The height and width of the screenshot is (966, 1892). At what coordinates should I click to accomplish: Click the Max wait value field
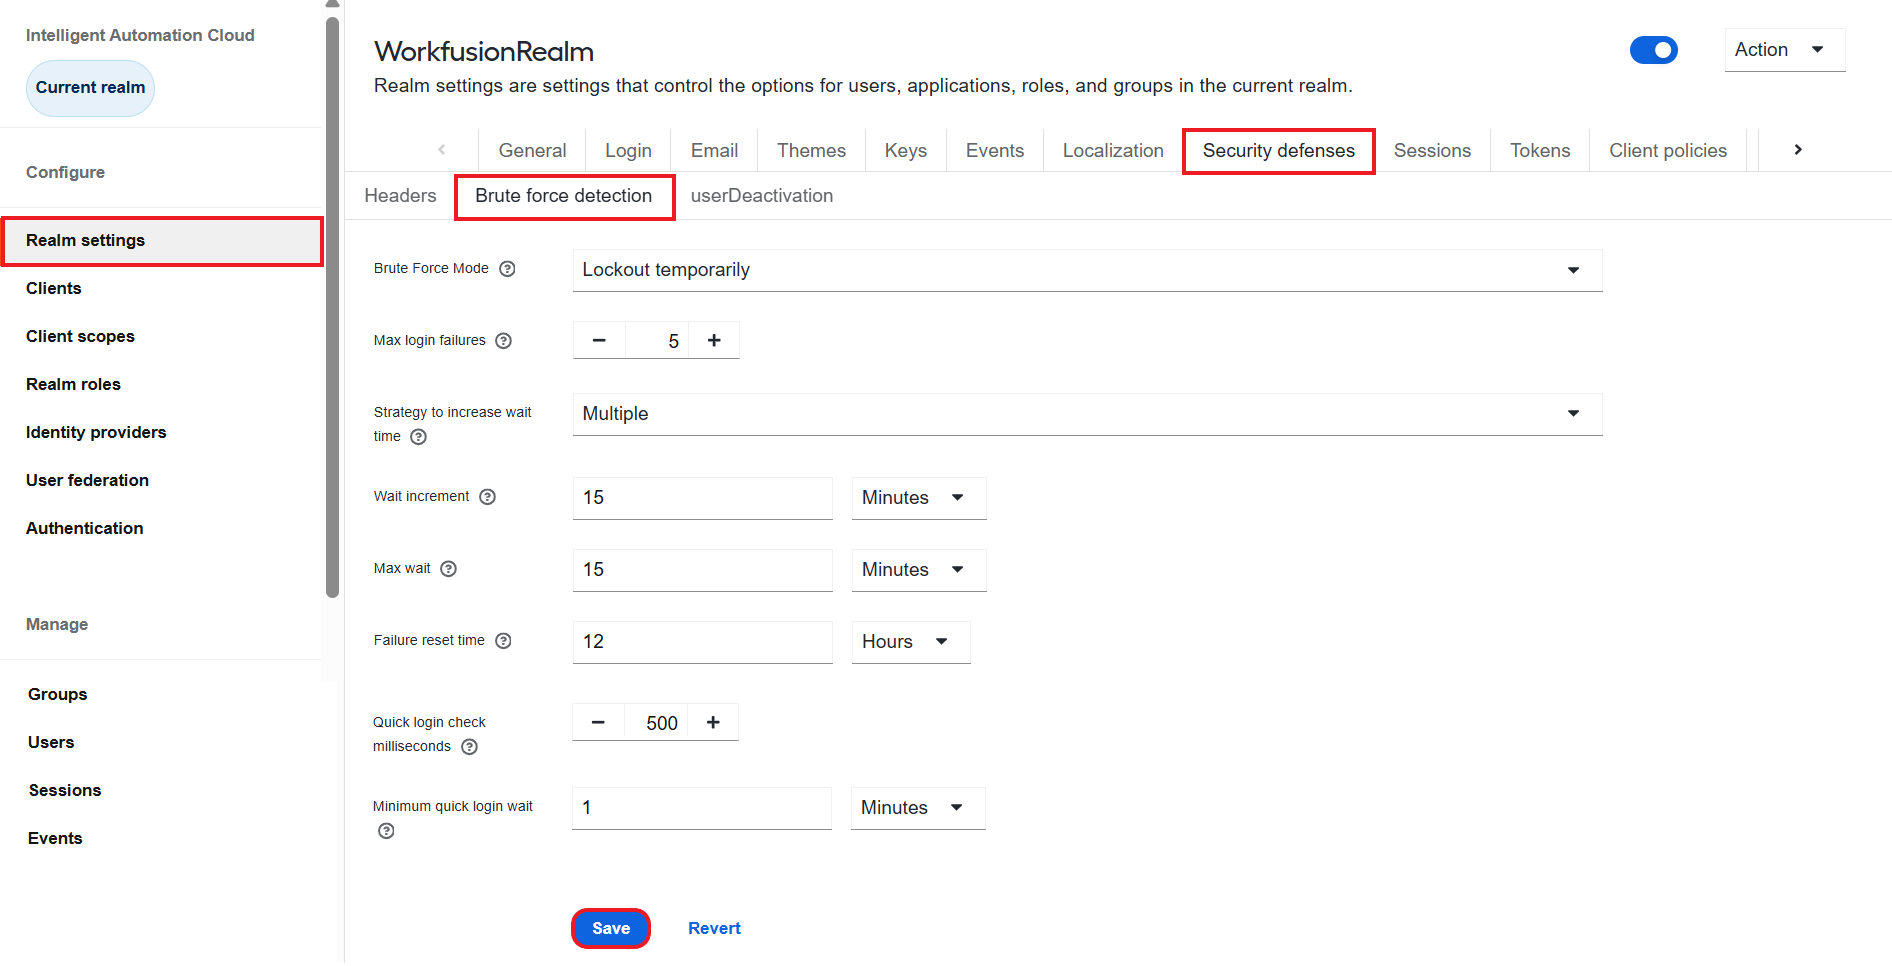pyautogui.click(x=703, y=570)
